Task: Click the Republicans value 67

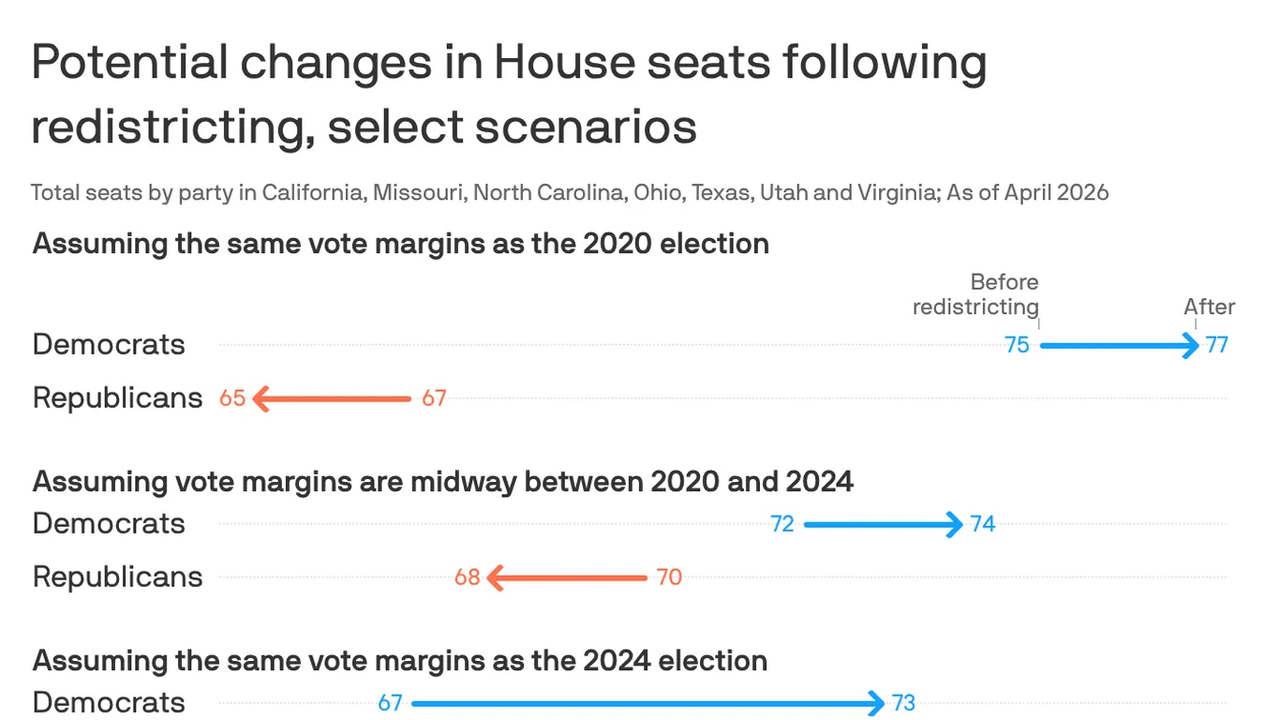Action: [x=433, y=399]
